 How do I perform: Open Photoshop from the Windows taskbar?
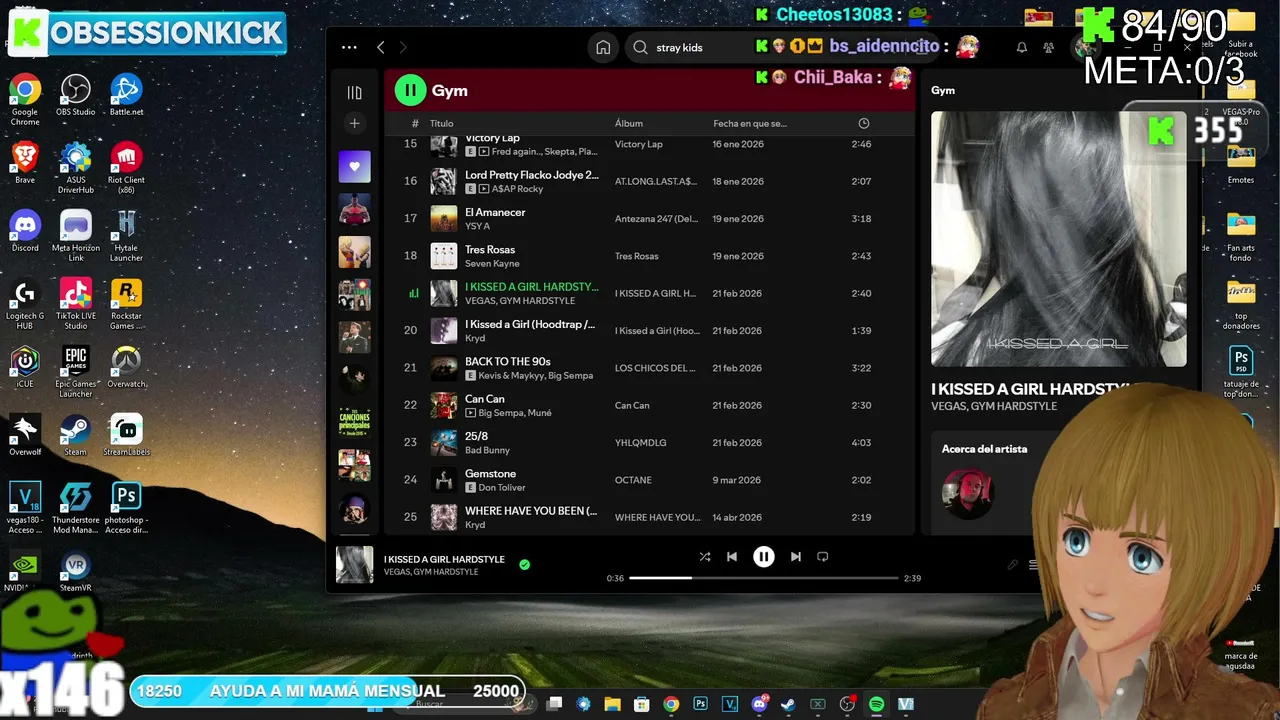700,704
